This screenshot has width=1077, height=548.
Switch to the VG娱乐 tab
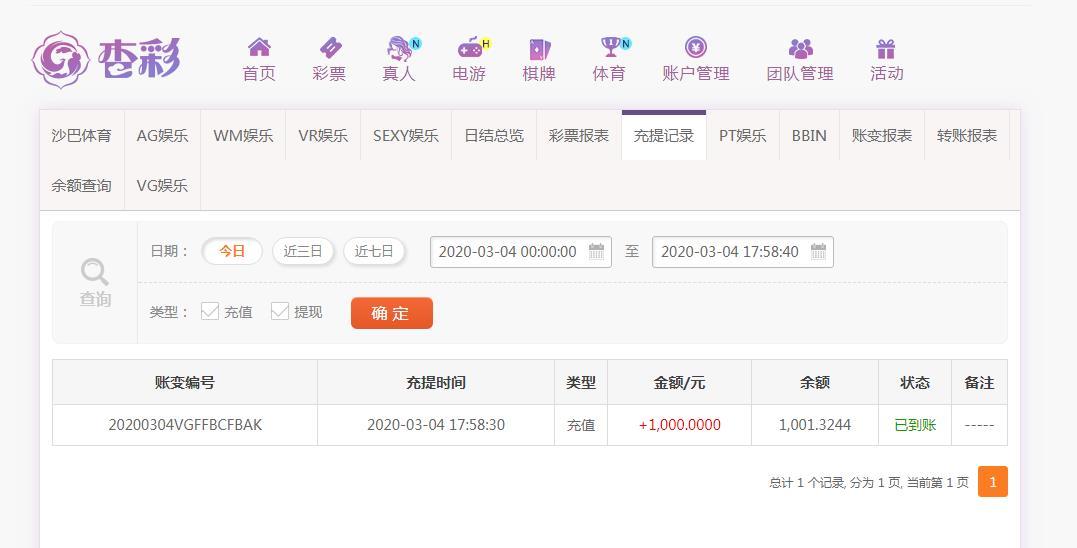point(162,185)
